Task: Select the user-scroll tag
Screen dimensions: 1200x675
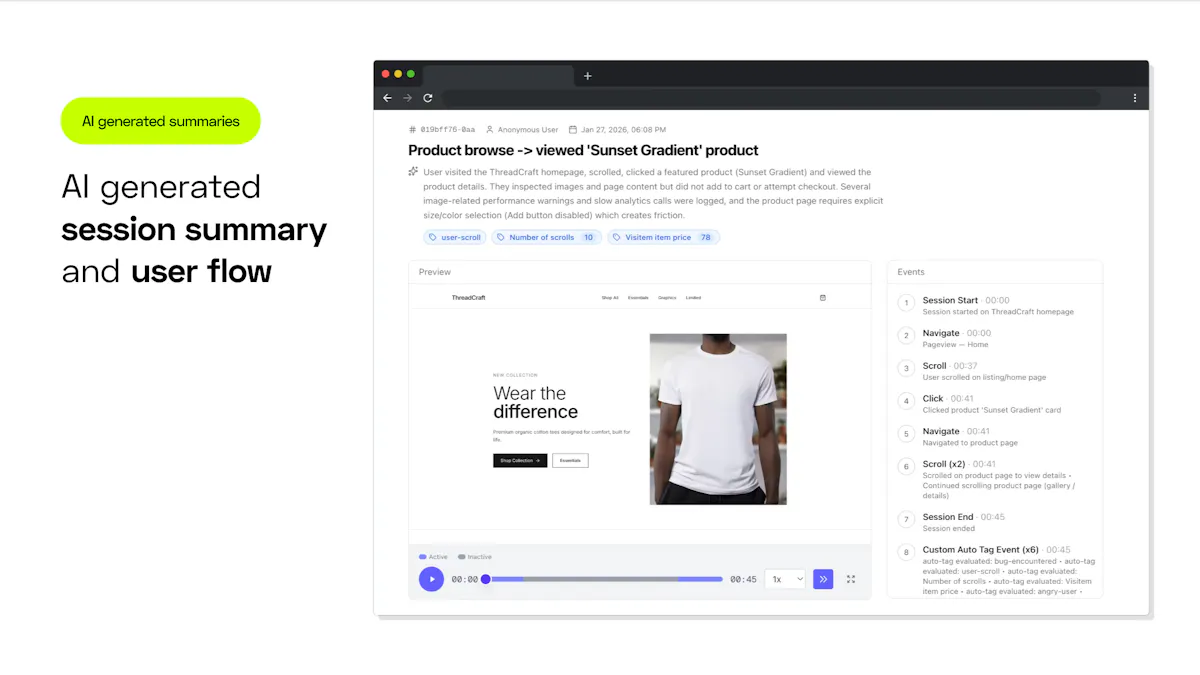Action: click(455, 237)
